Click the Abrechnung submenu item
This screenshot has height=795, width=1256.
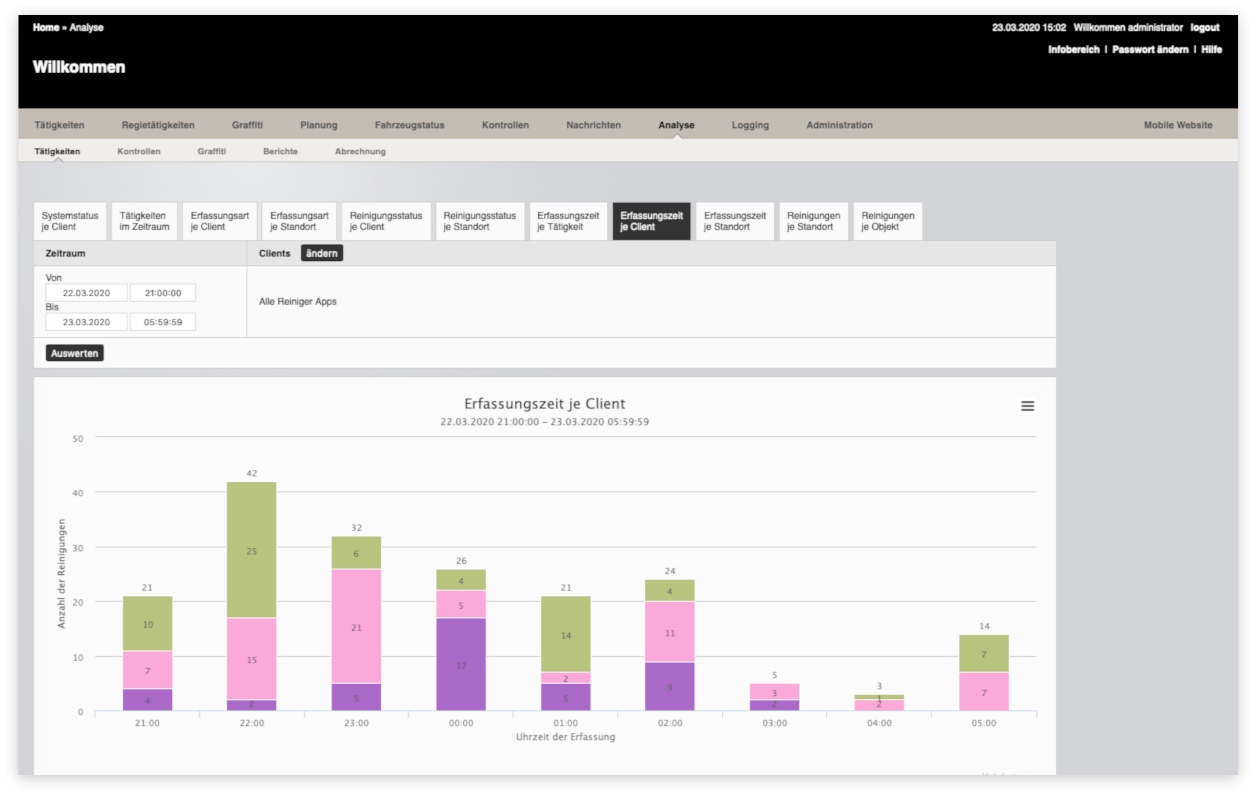tap(360, 151)
